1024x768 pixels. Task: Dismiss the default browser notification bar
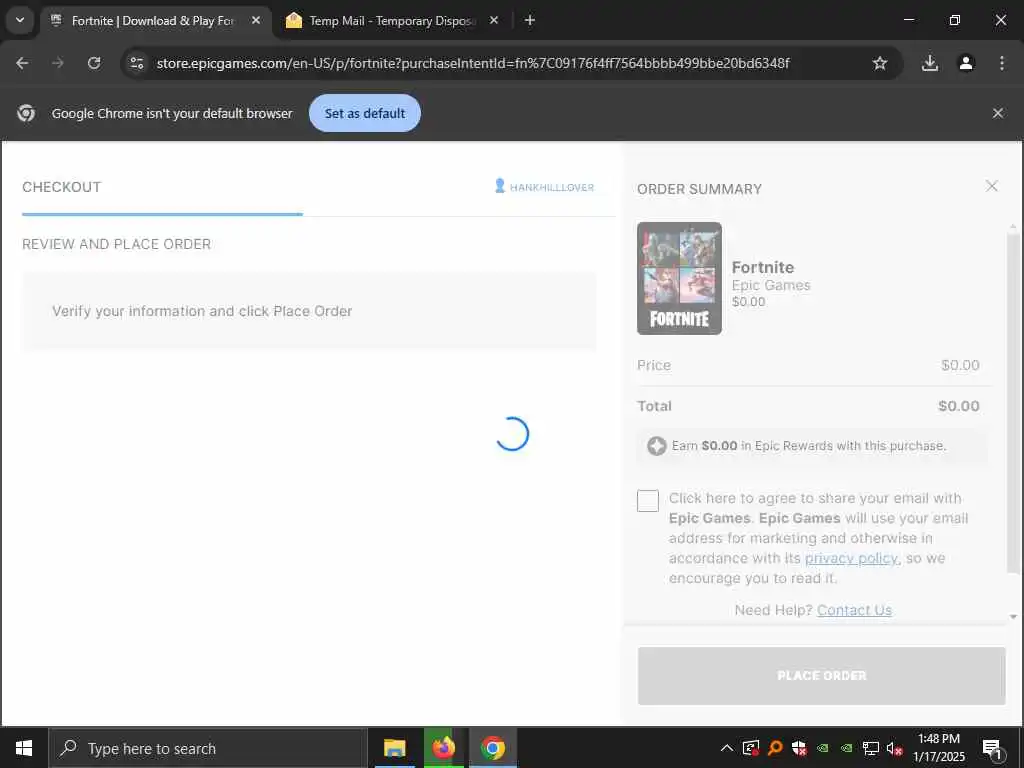998,114
